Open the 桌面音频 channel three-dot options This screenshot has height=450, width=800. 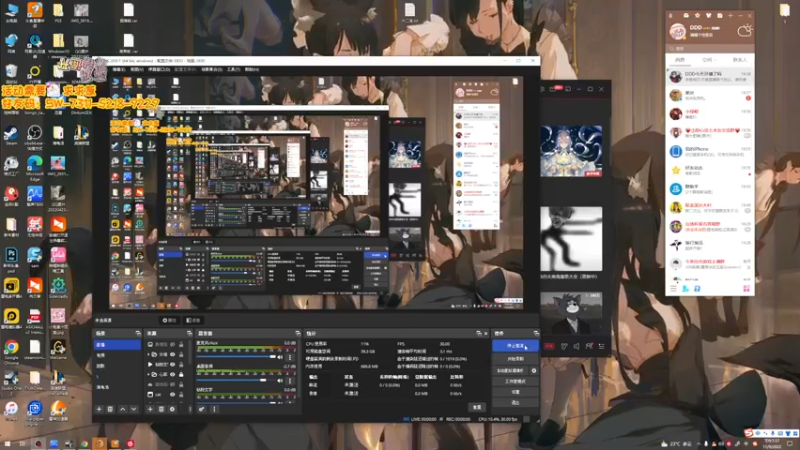click(x=290, y=381)
